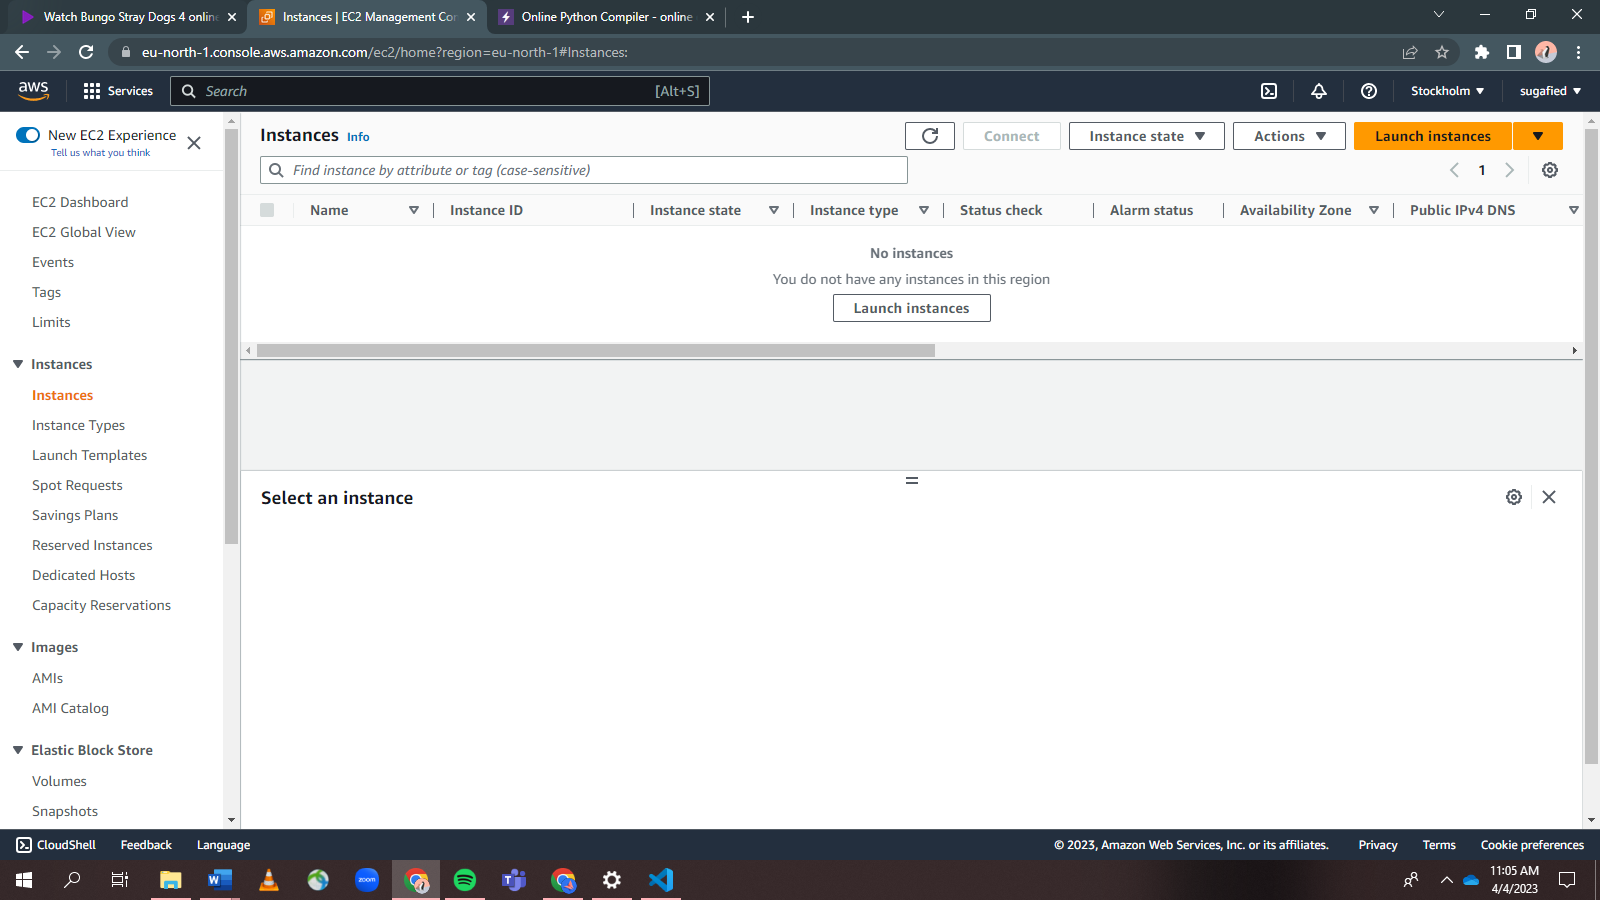Collapse the Images section in the sidebar
The height and width of the screenshot is (900, 1600).
(17, 647)
